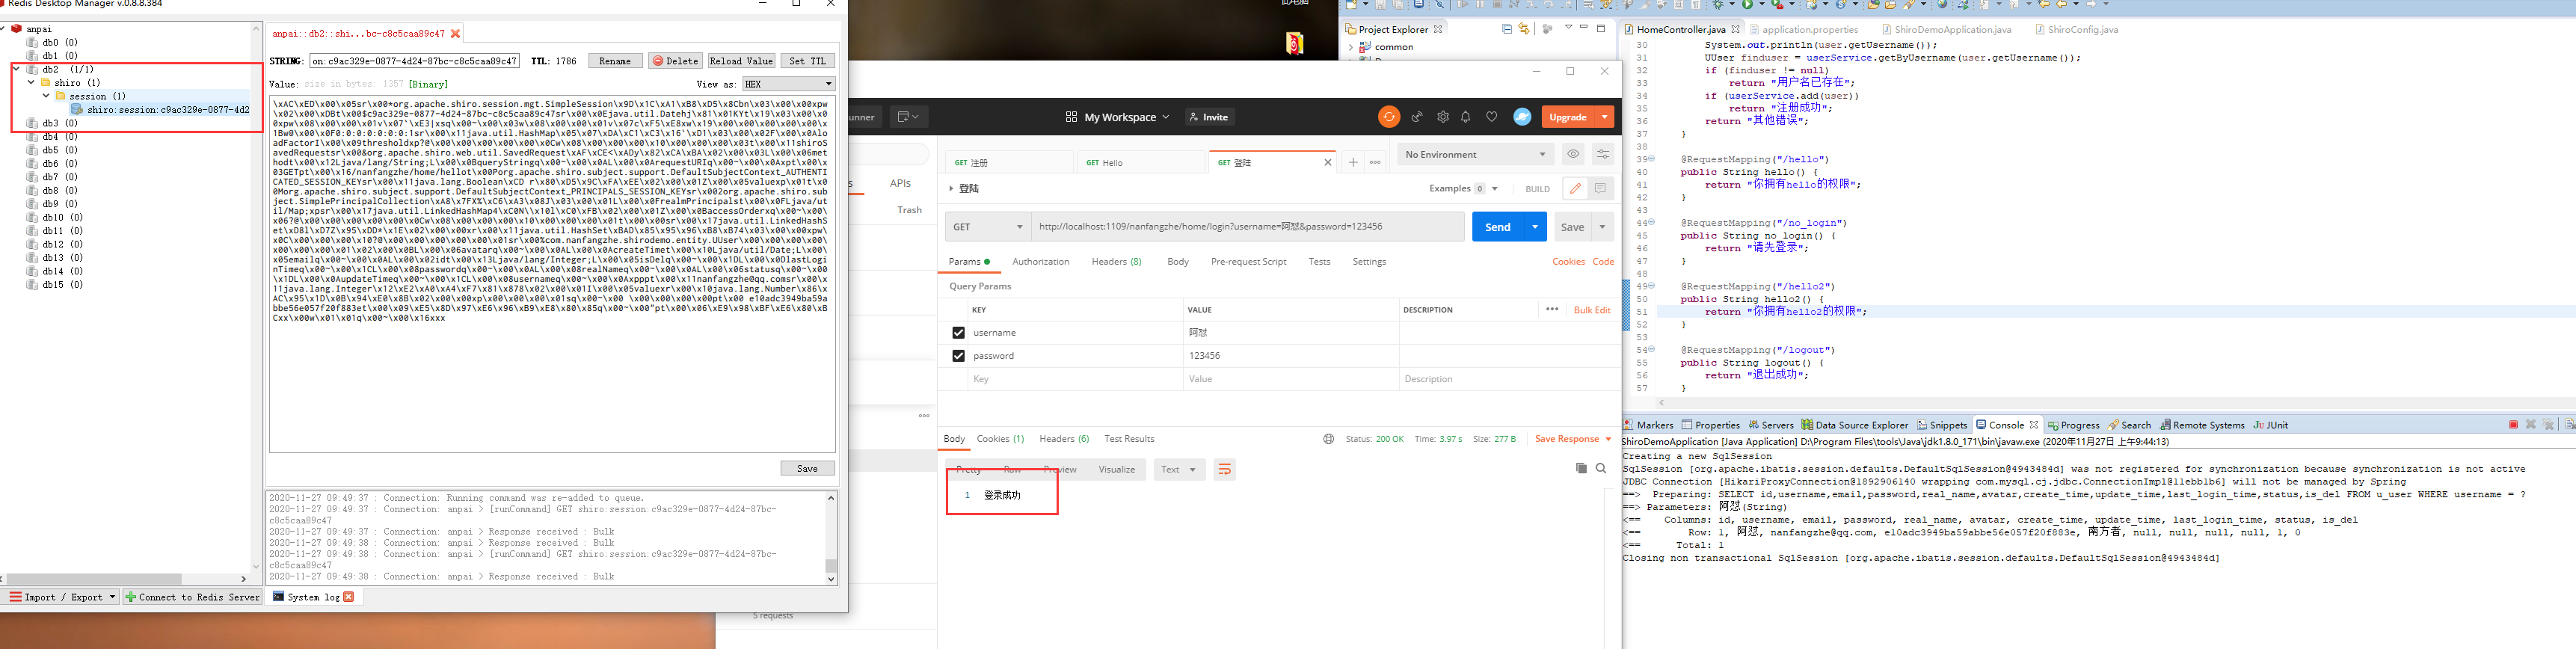Close Postman 登陆 request tab

(x=1328, y=162)
